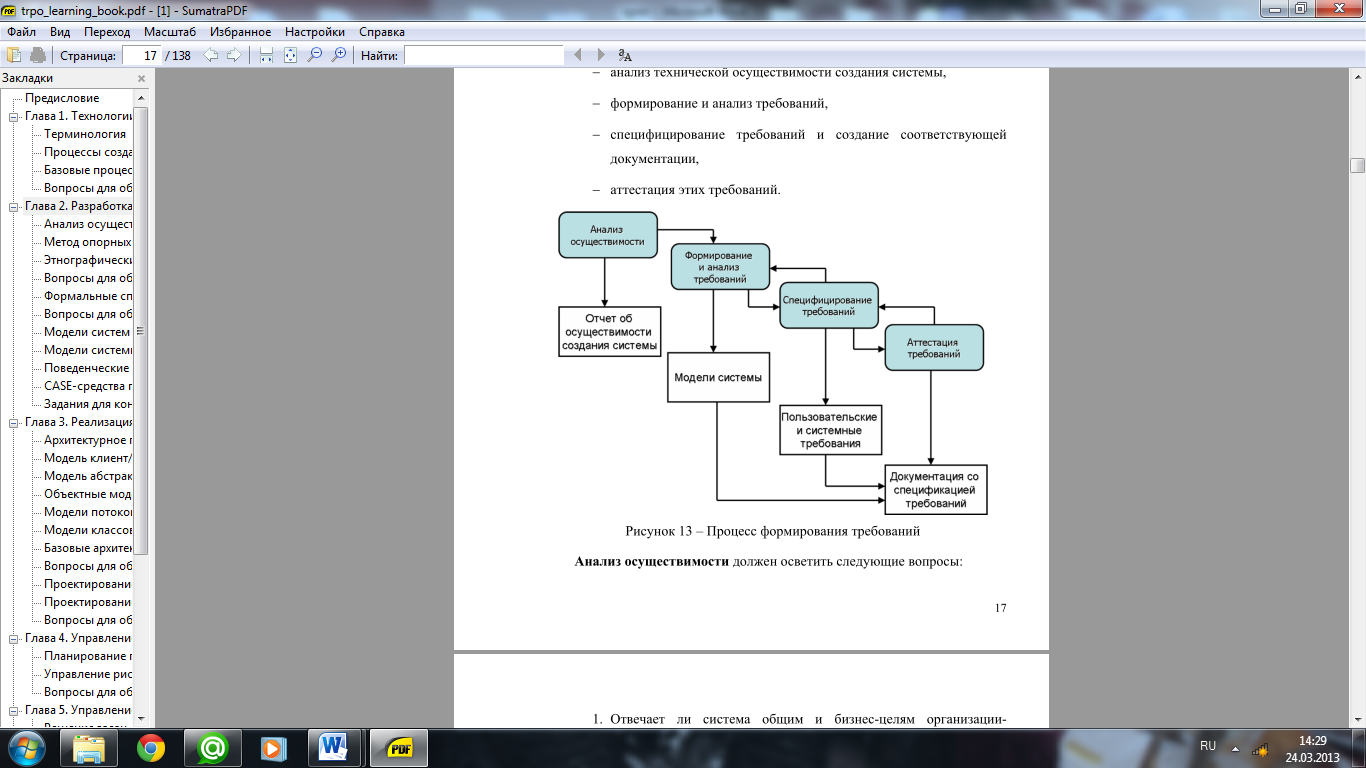Click the Zoom In magnifier icon

[339, 55]
